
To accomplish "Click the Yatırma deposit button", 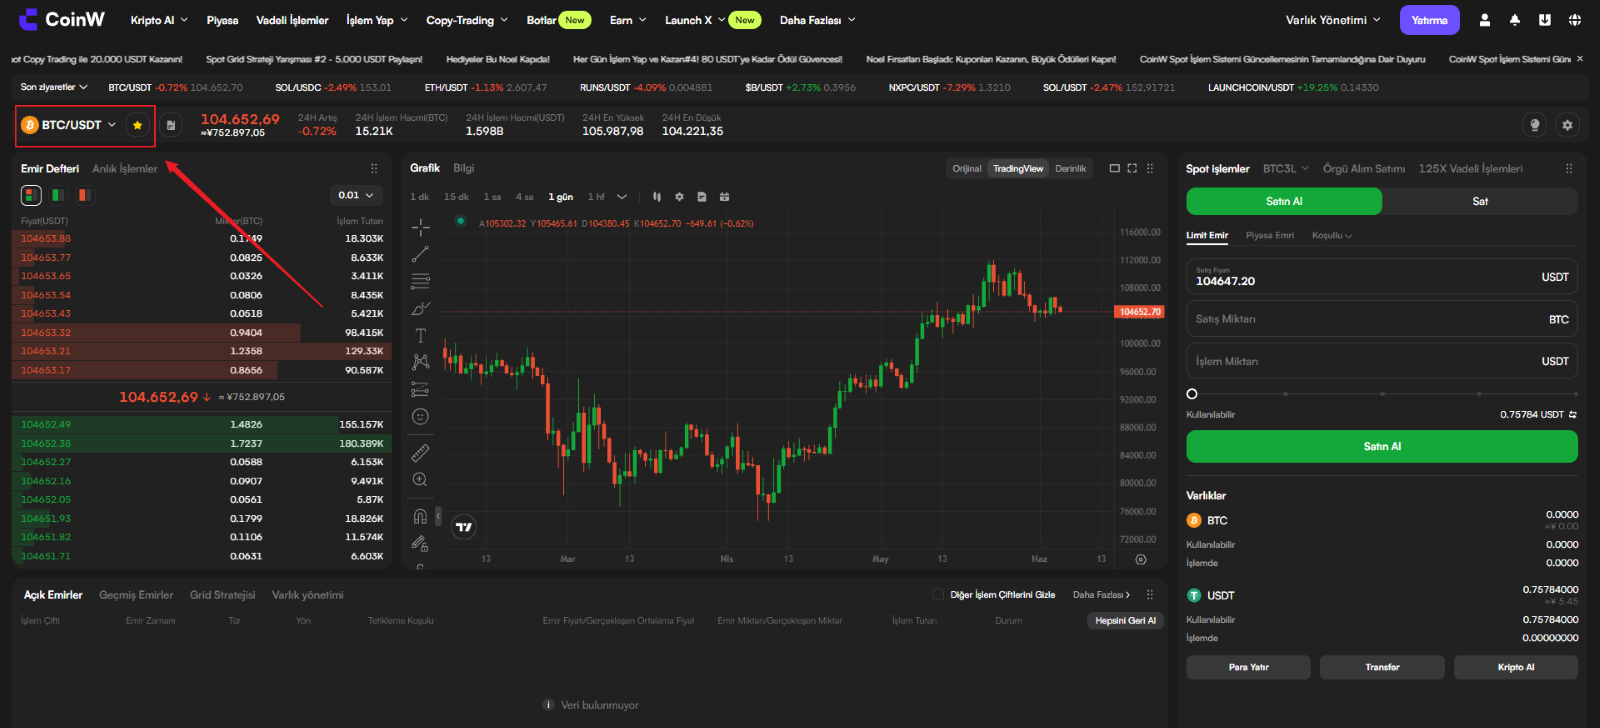I will pos(1430,20).
